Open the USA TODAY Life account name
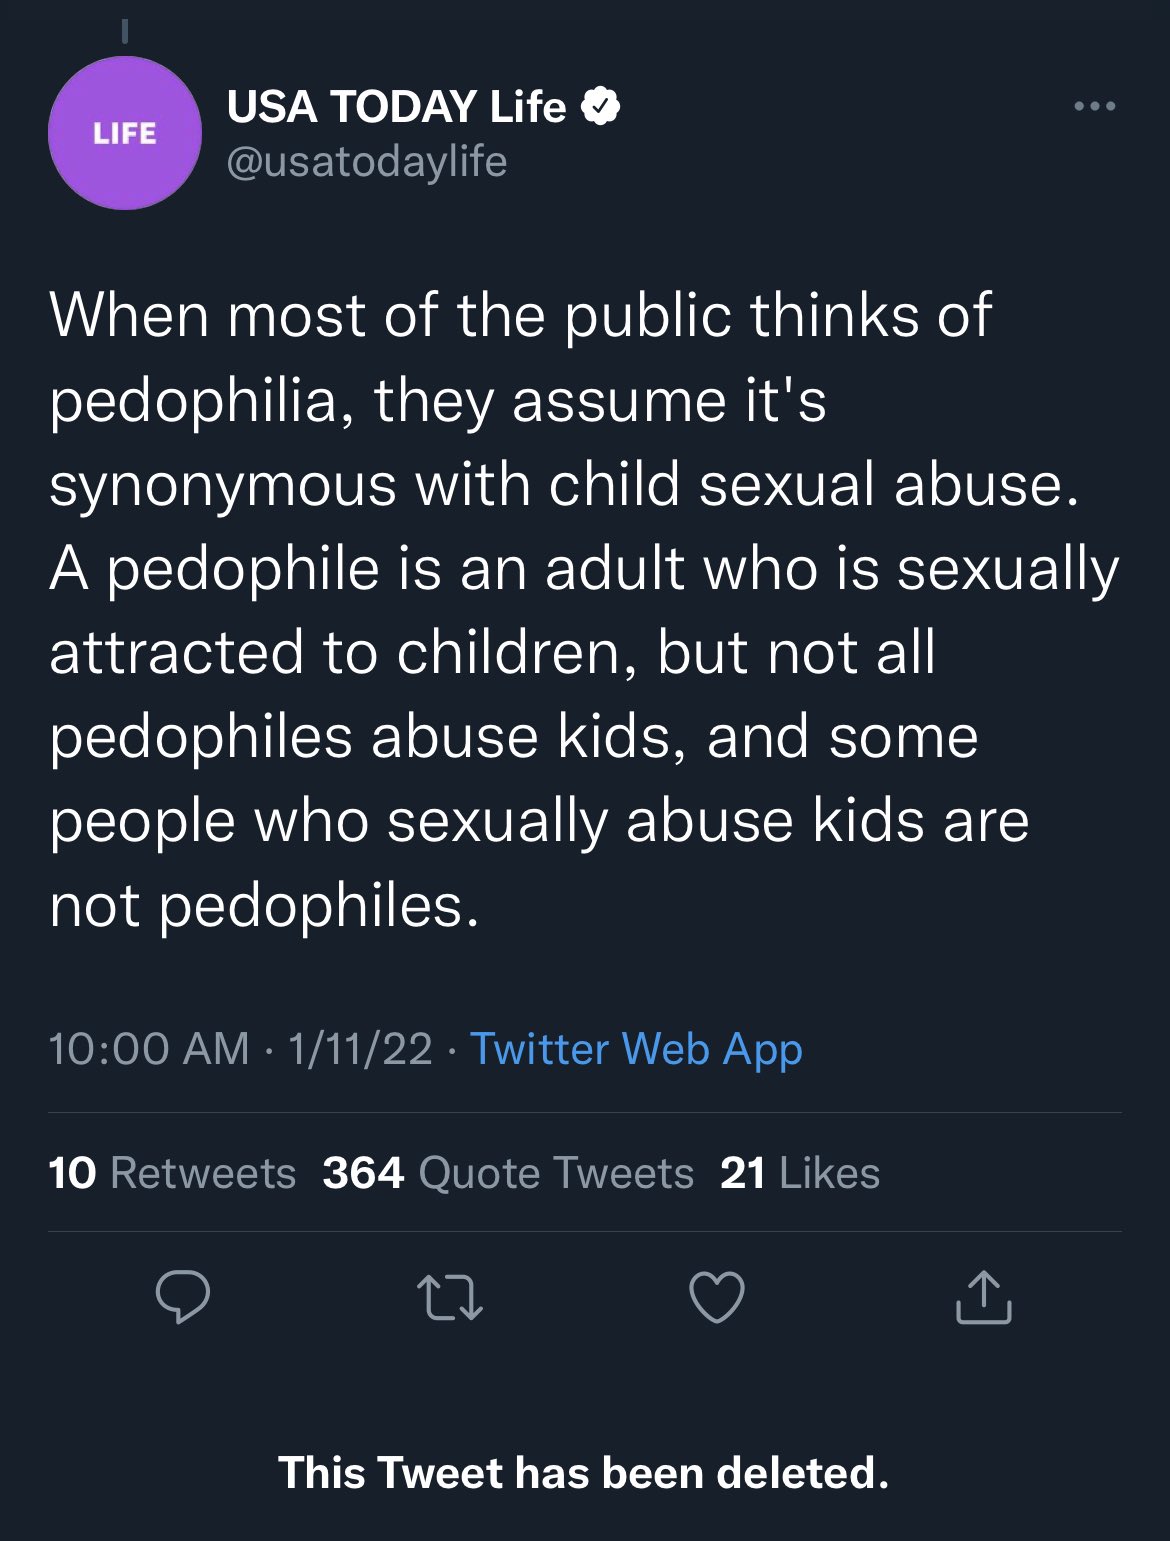This screenshot has height=1541, width=1170. pos(396,106)
